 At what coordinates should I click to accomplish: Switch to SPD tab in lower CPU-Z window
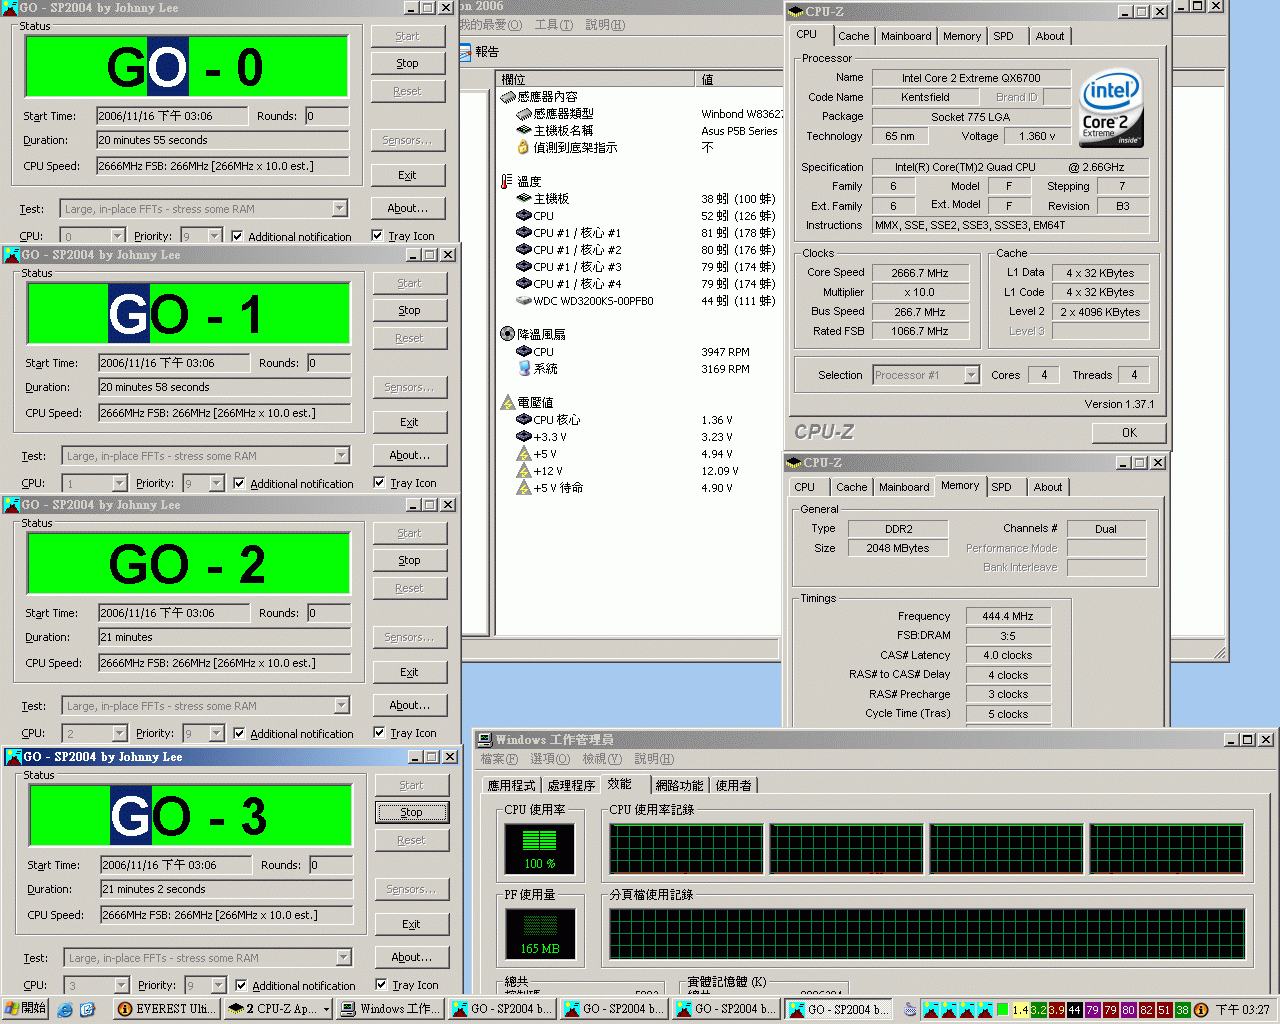(1001, 487)
